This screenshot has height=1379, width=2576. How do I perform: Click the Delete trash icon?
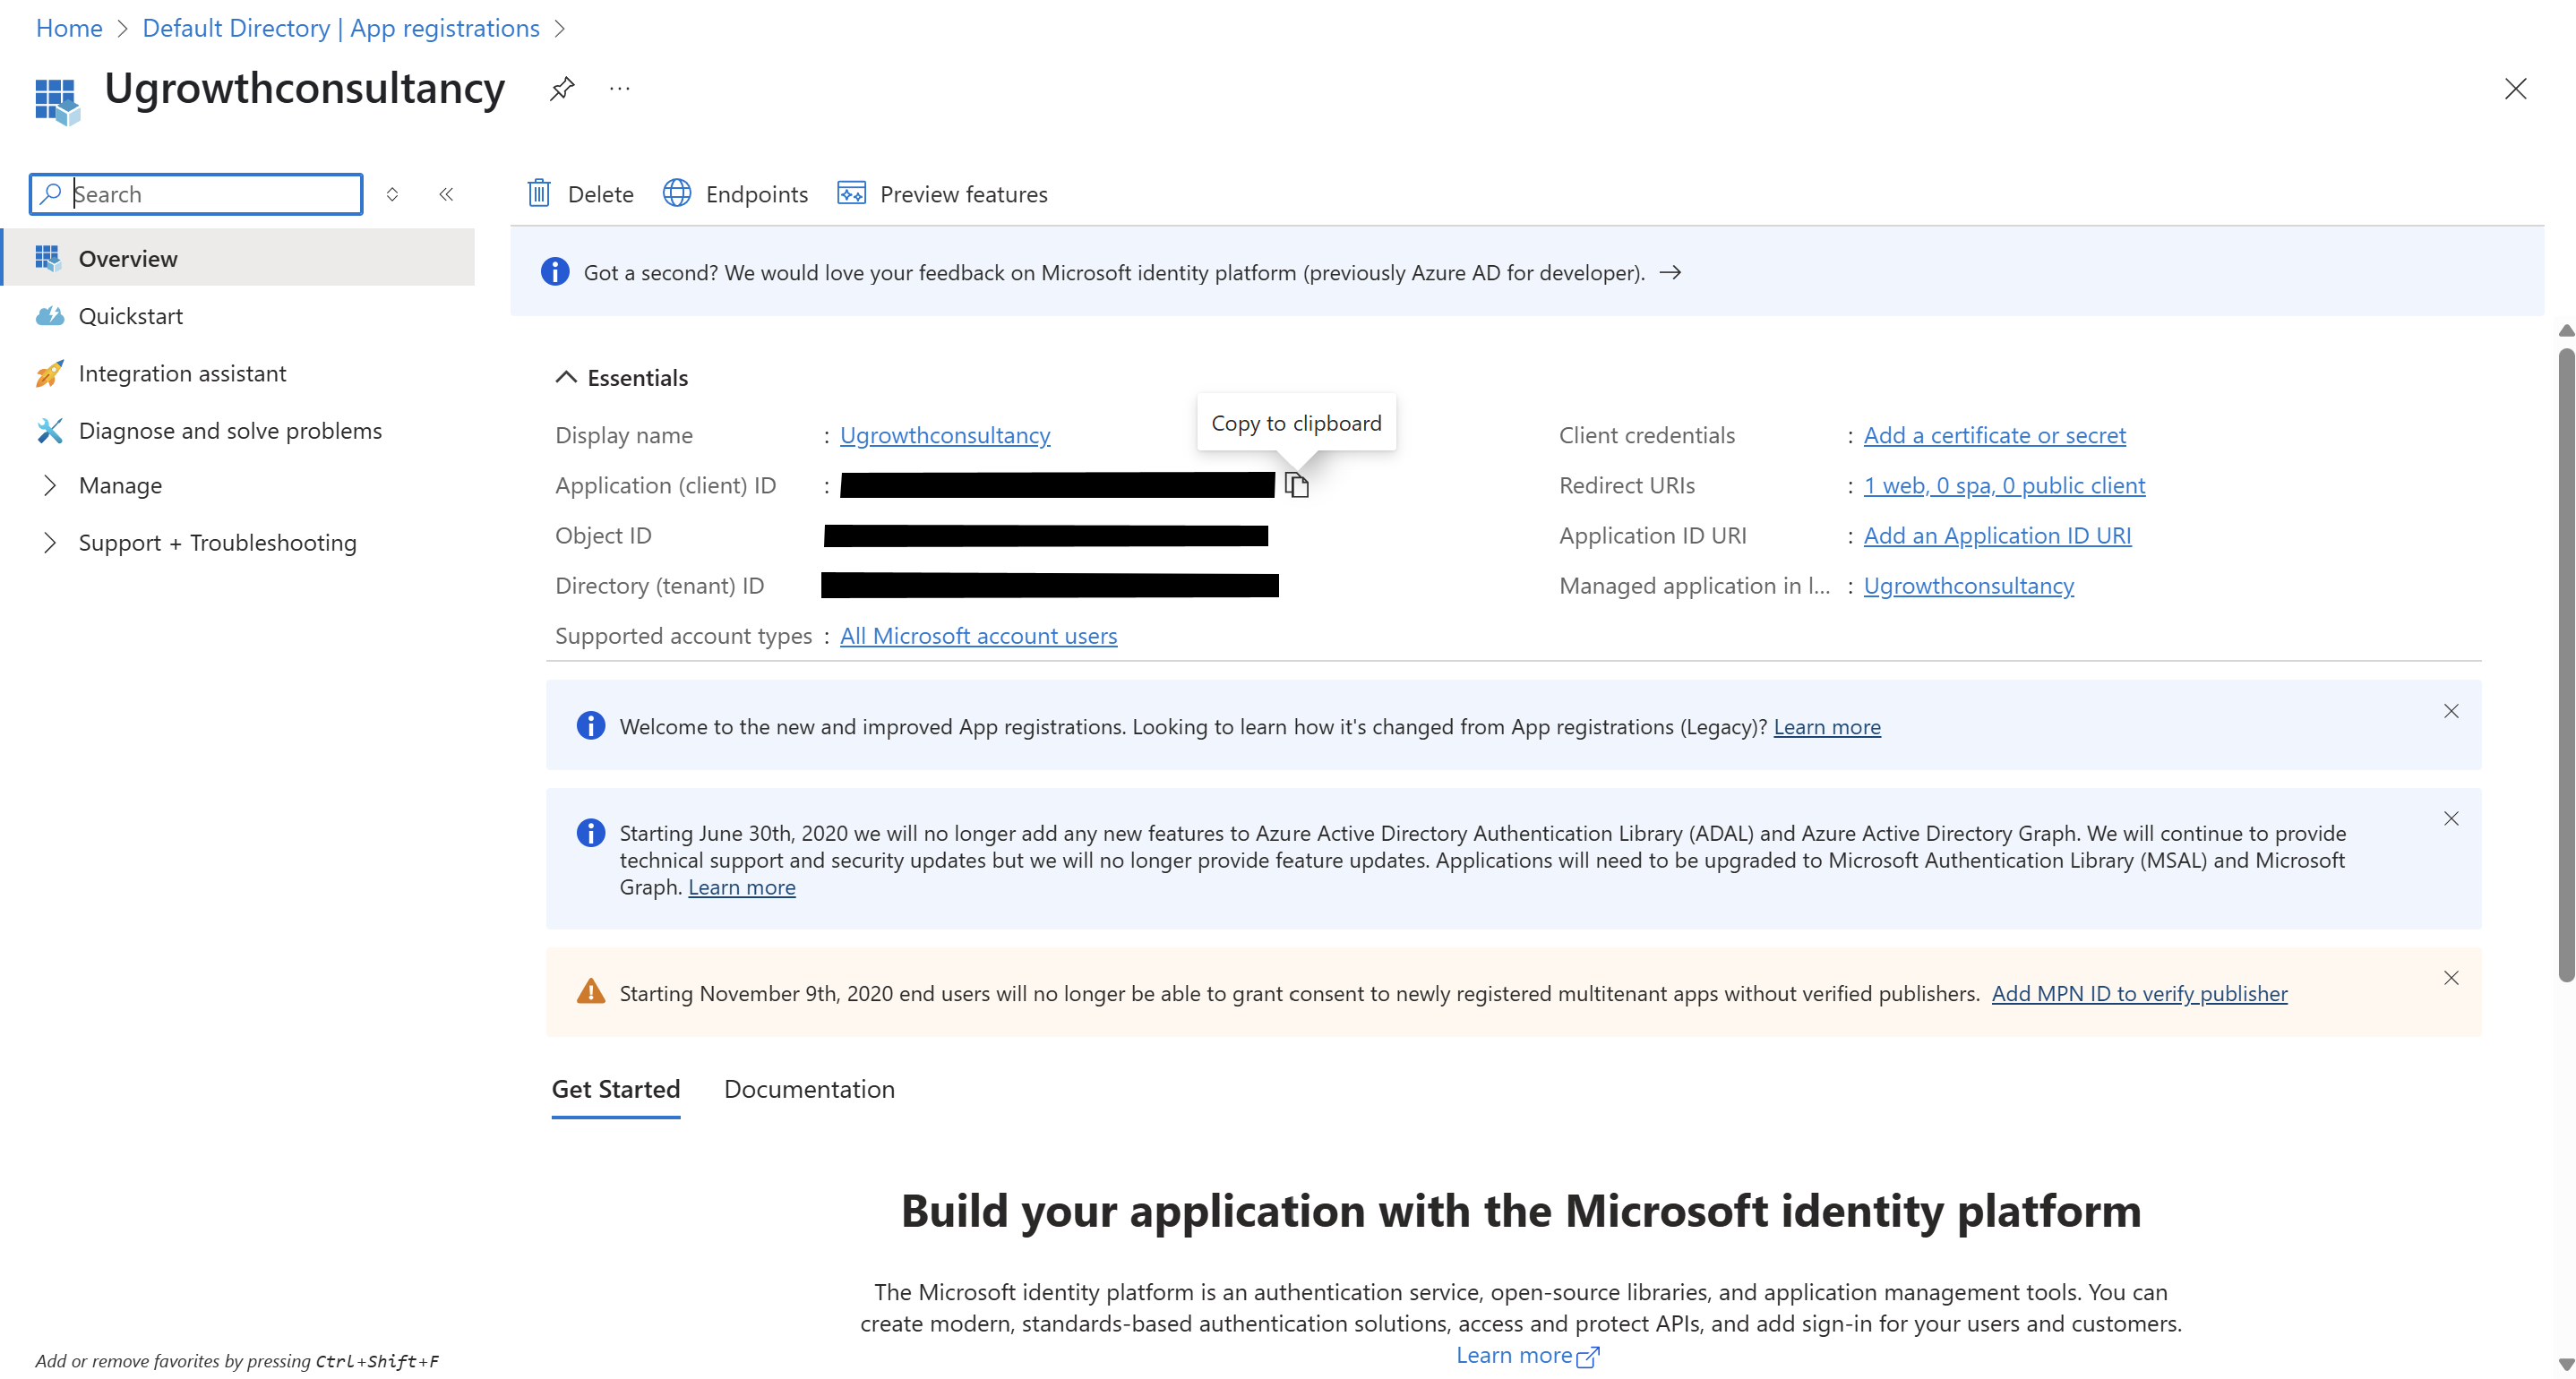539,194
